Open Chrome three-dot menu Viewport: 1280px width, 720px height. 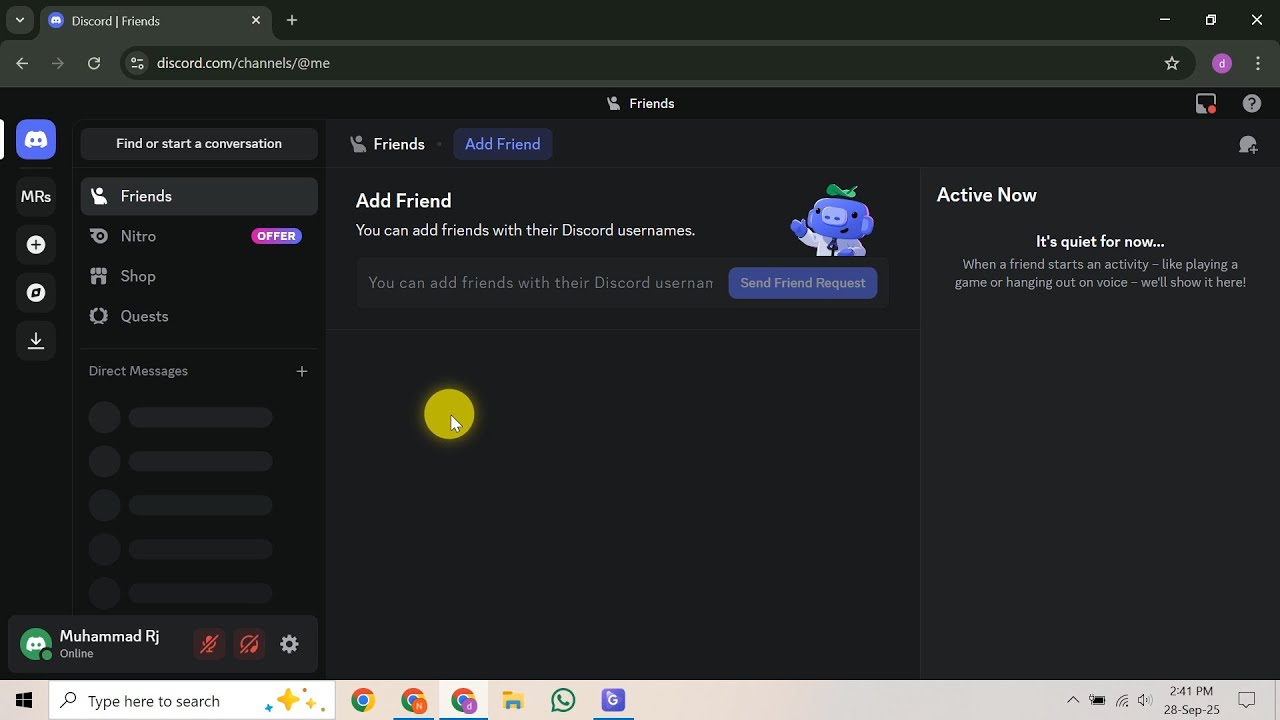1258,63
